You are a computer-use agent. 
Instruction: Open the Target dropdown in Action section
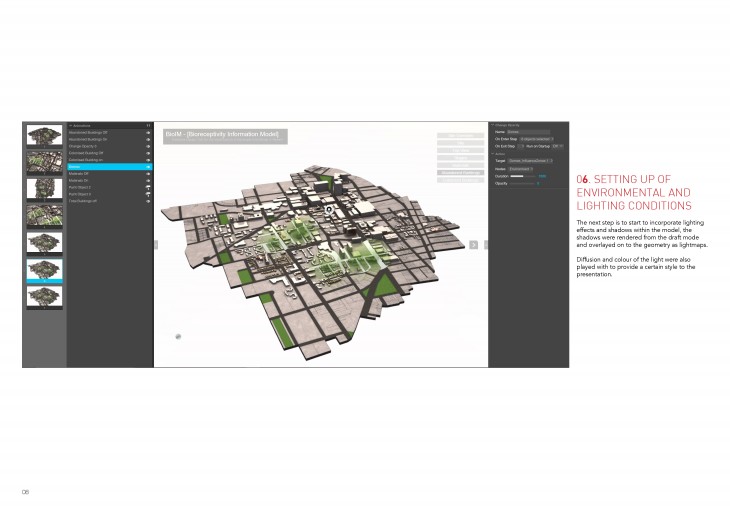[x=530, y=160]
